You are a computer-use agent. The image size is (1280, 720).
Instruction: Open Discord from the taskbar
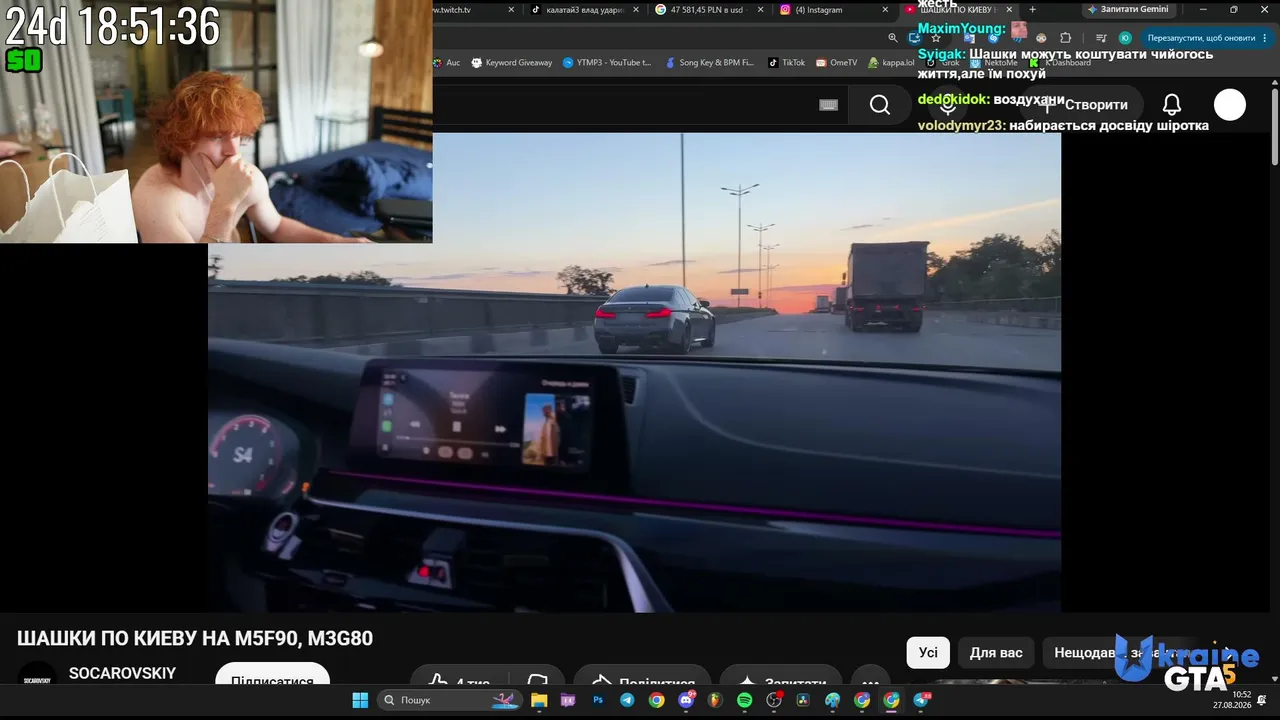[686, 700]
